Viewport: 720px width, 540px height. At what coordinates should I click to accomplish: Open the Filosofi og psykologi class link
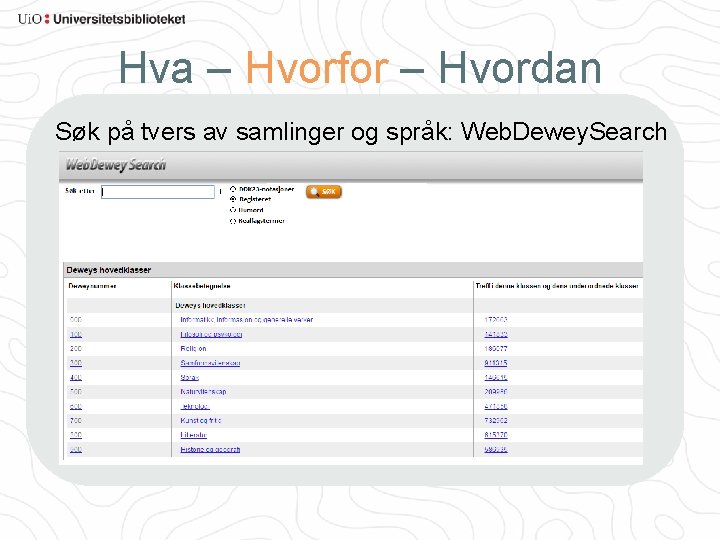(x=211, y=334)
